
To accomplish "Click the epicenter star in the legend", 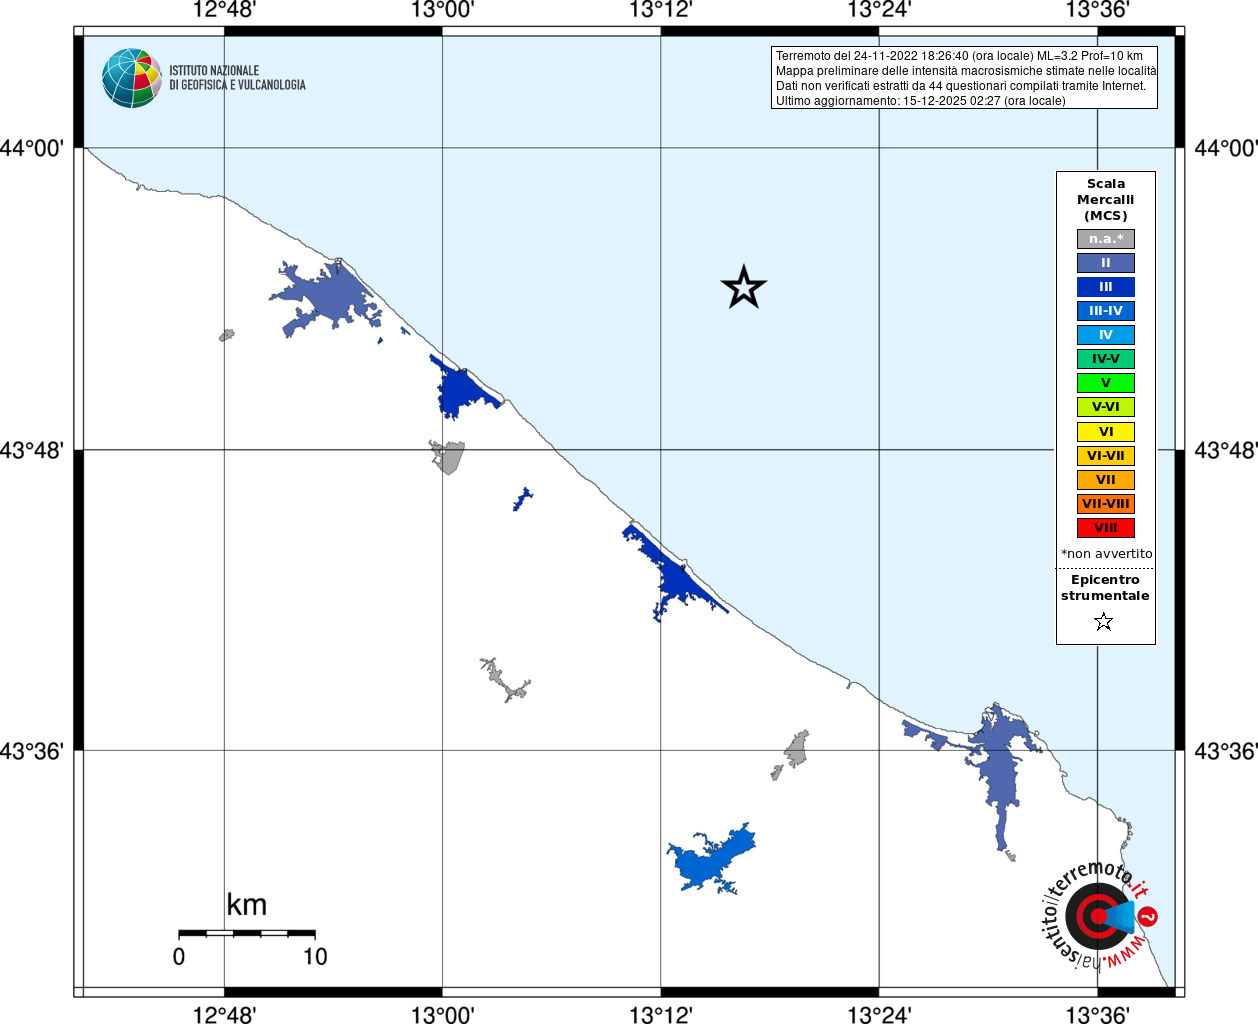I will tap(1103, 622).
